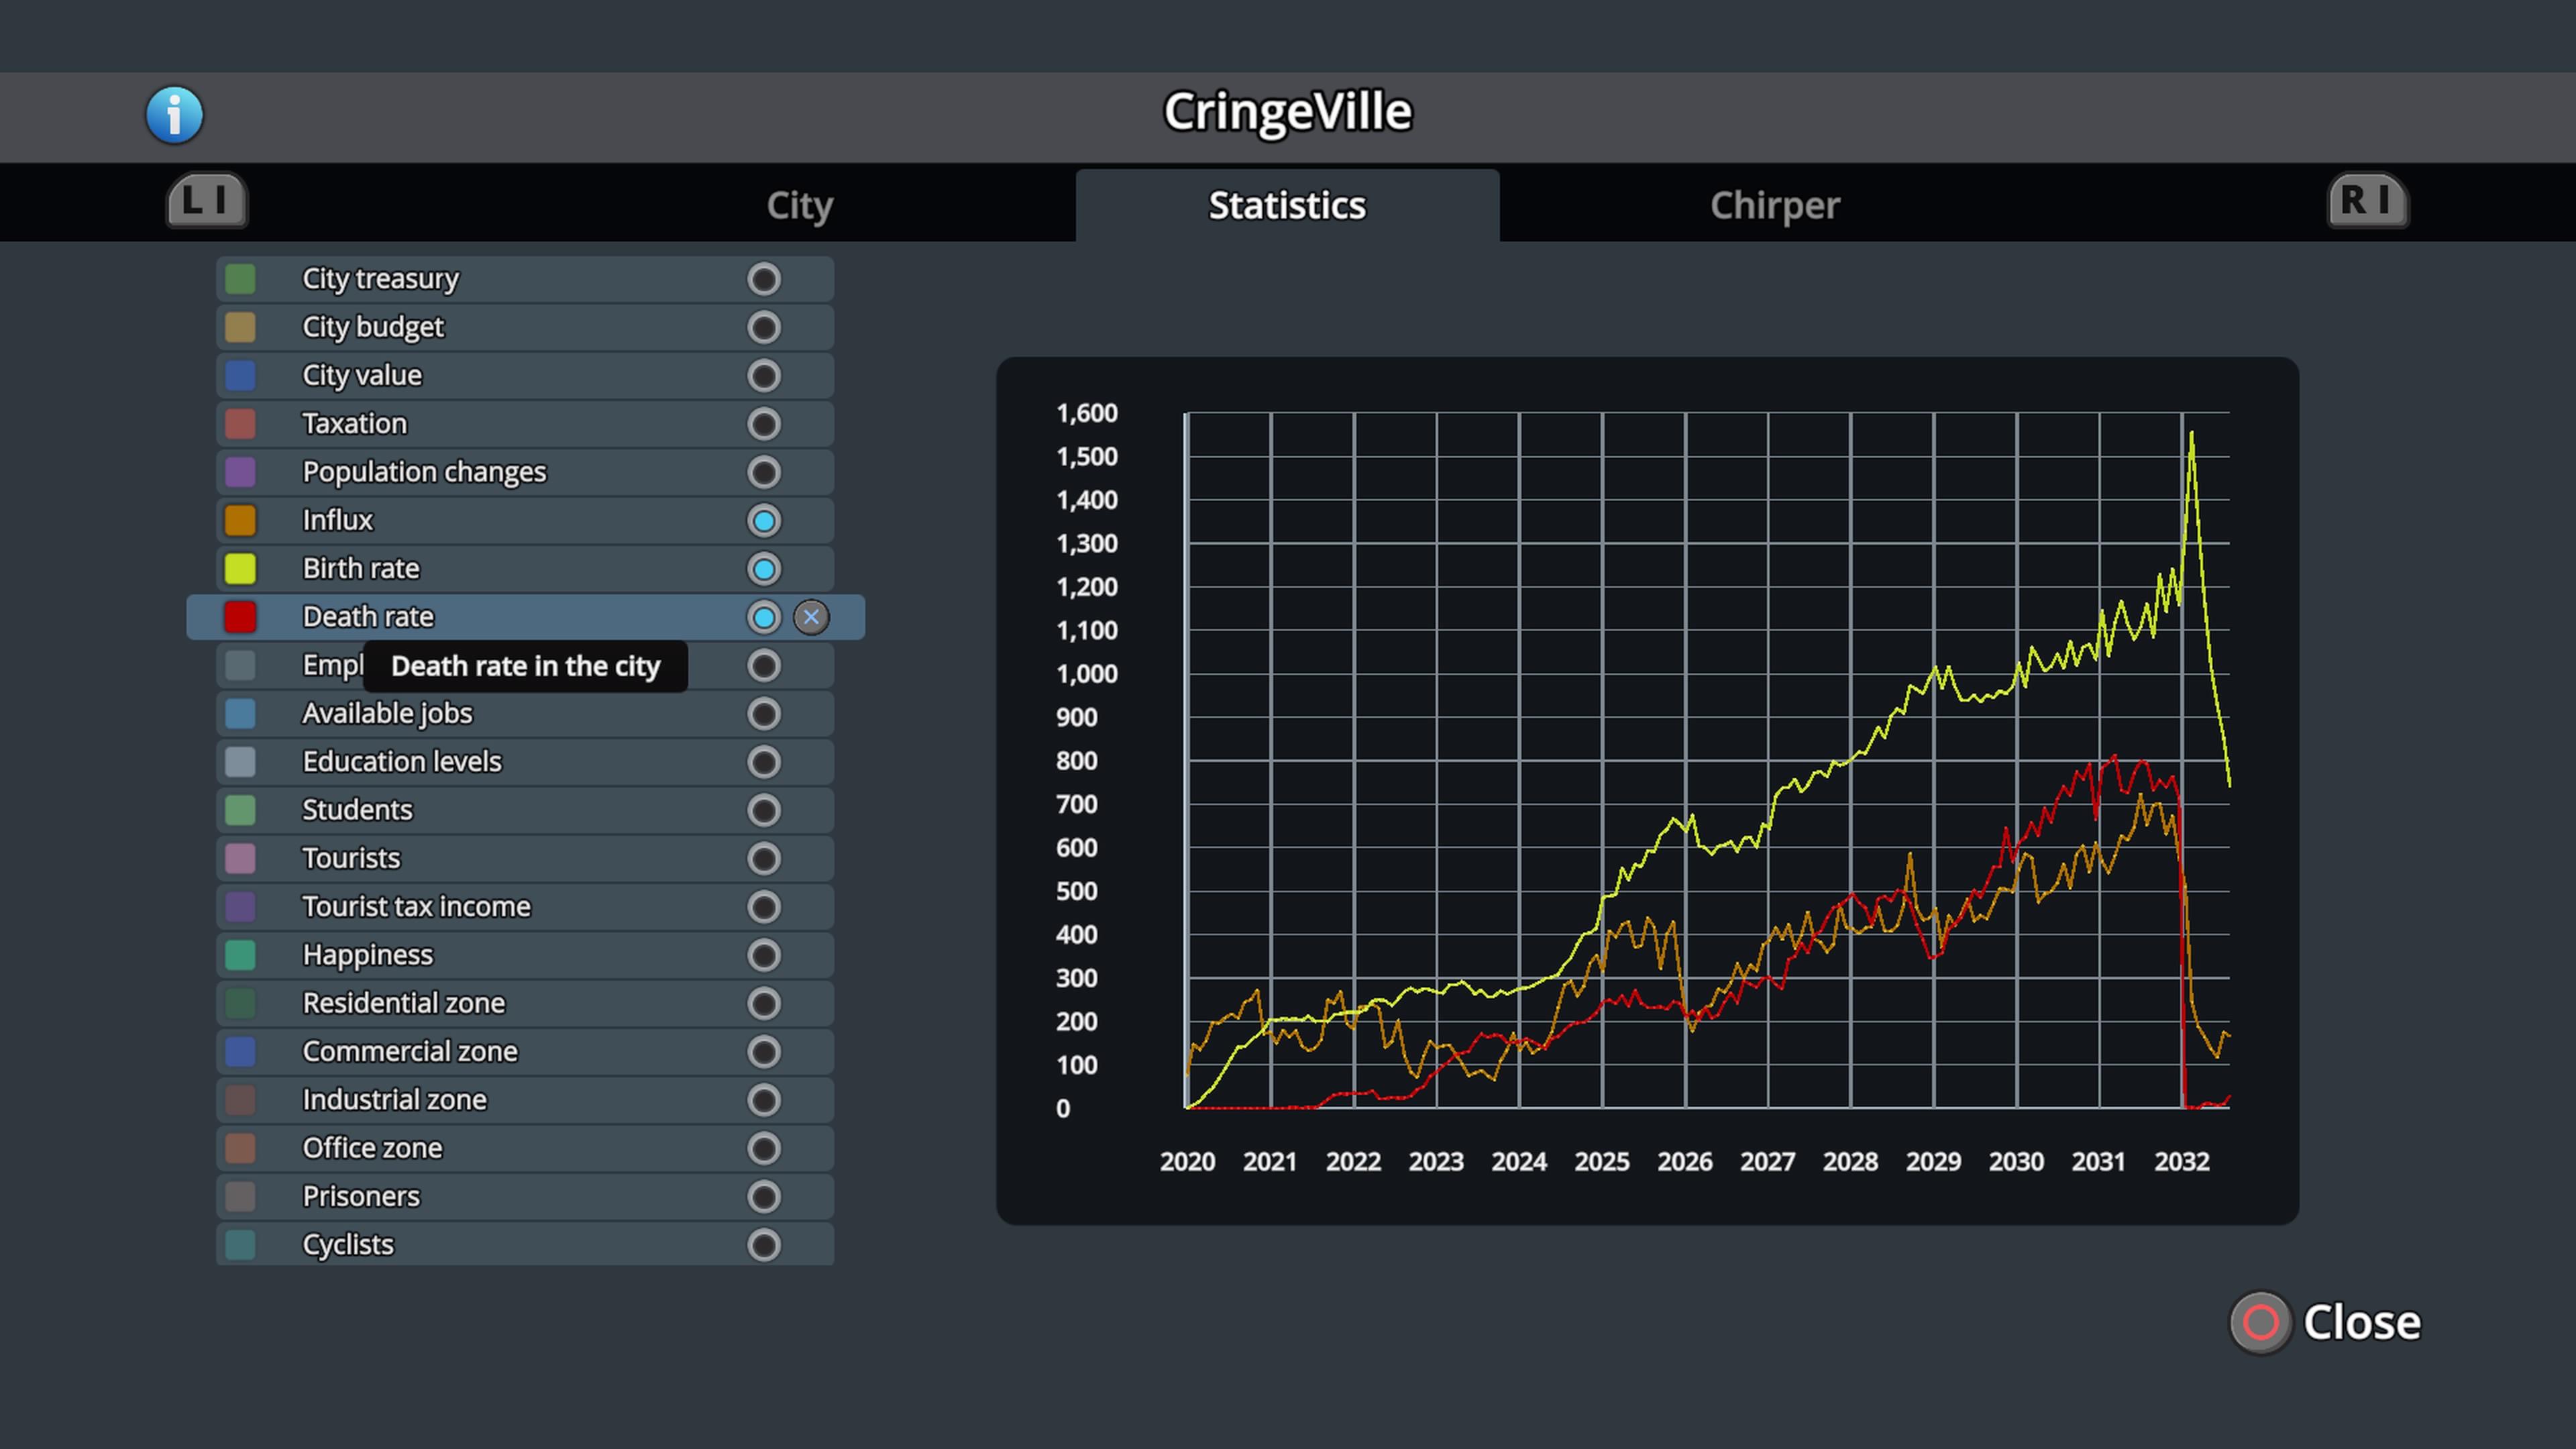Click the X icon beside Death rate

pos(811,617)
